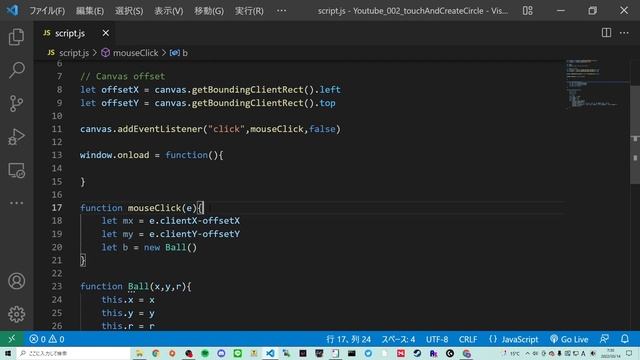Open the 表示(V) menu
This screenshot has height=360, width=640.
169,11
